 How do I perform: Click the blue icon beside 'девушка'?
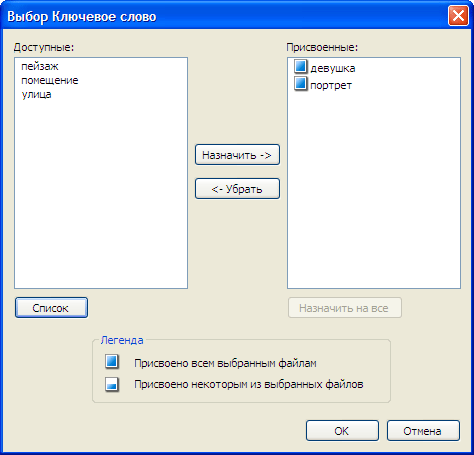click(300, 66)
